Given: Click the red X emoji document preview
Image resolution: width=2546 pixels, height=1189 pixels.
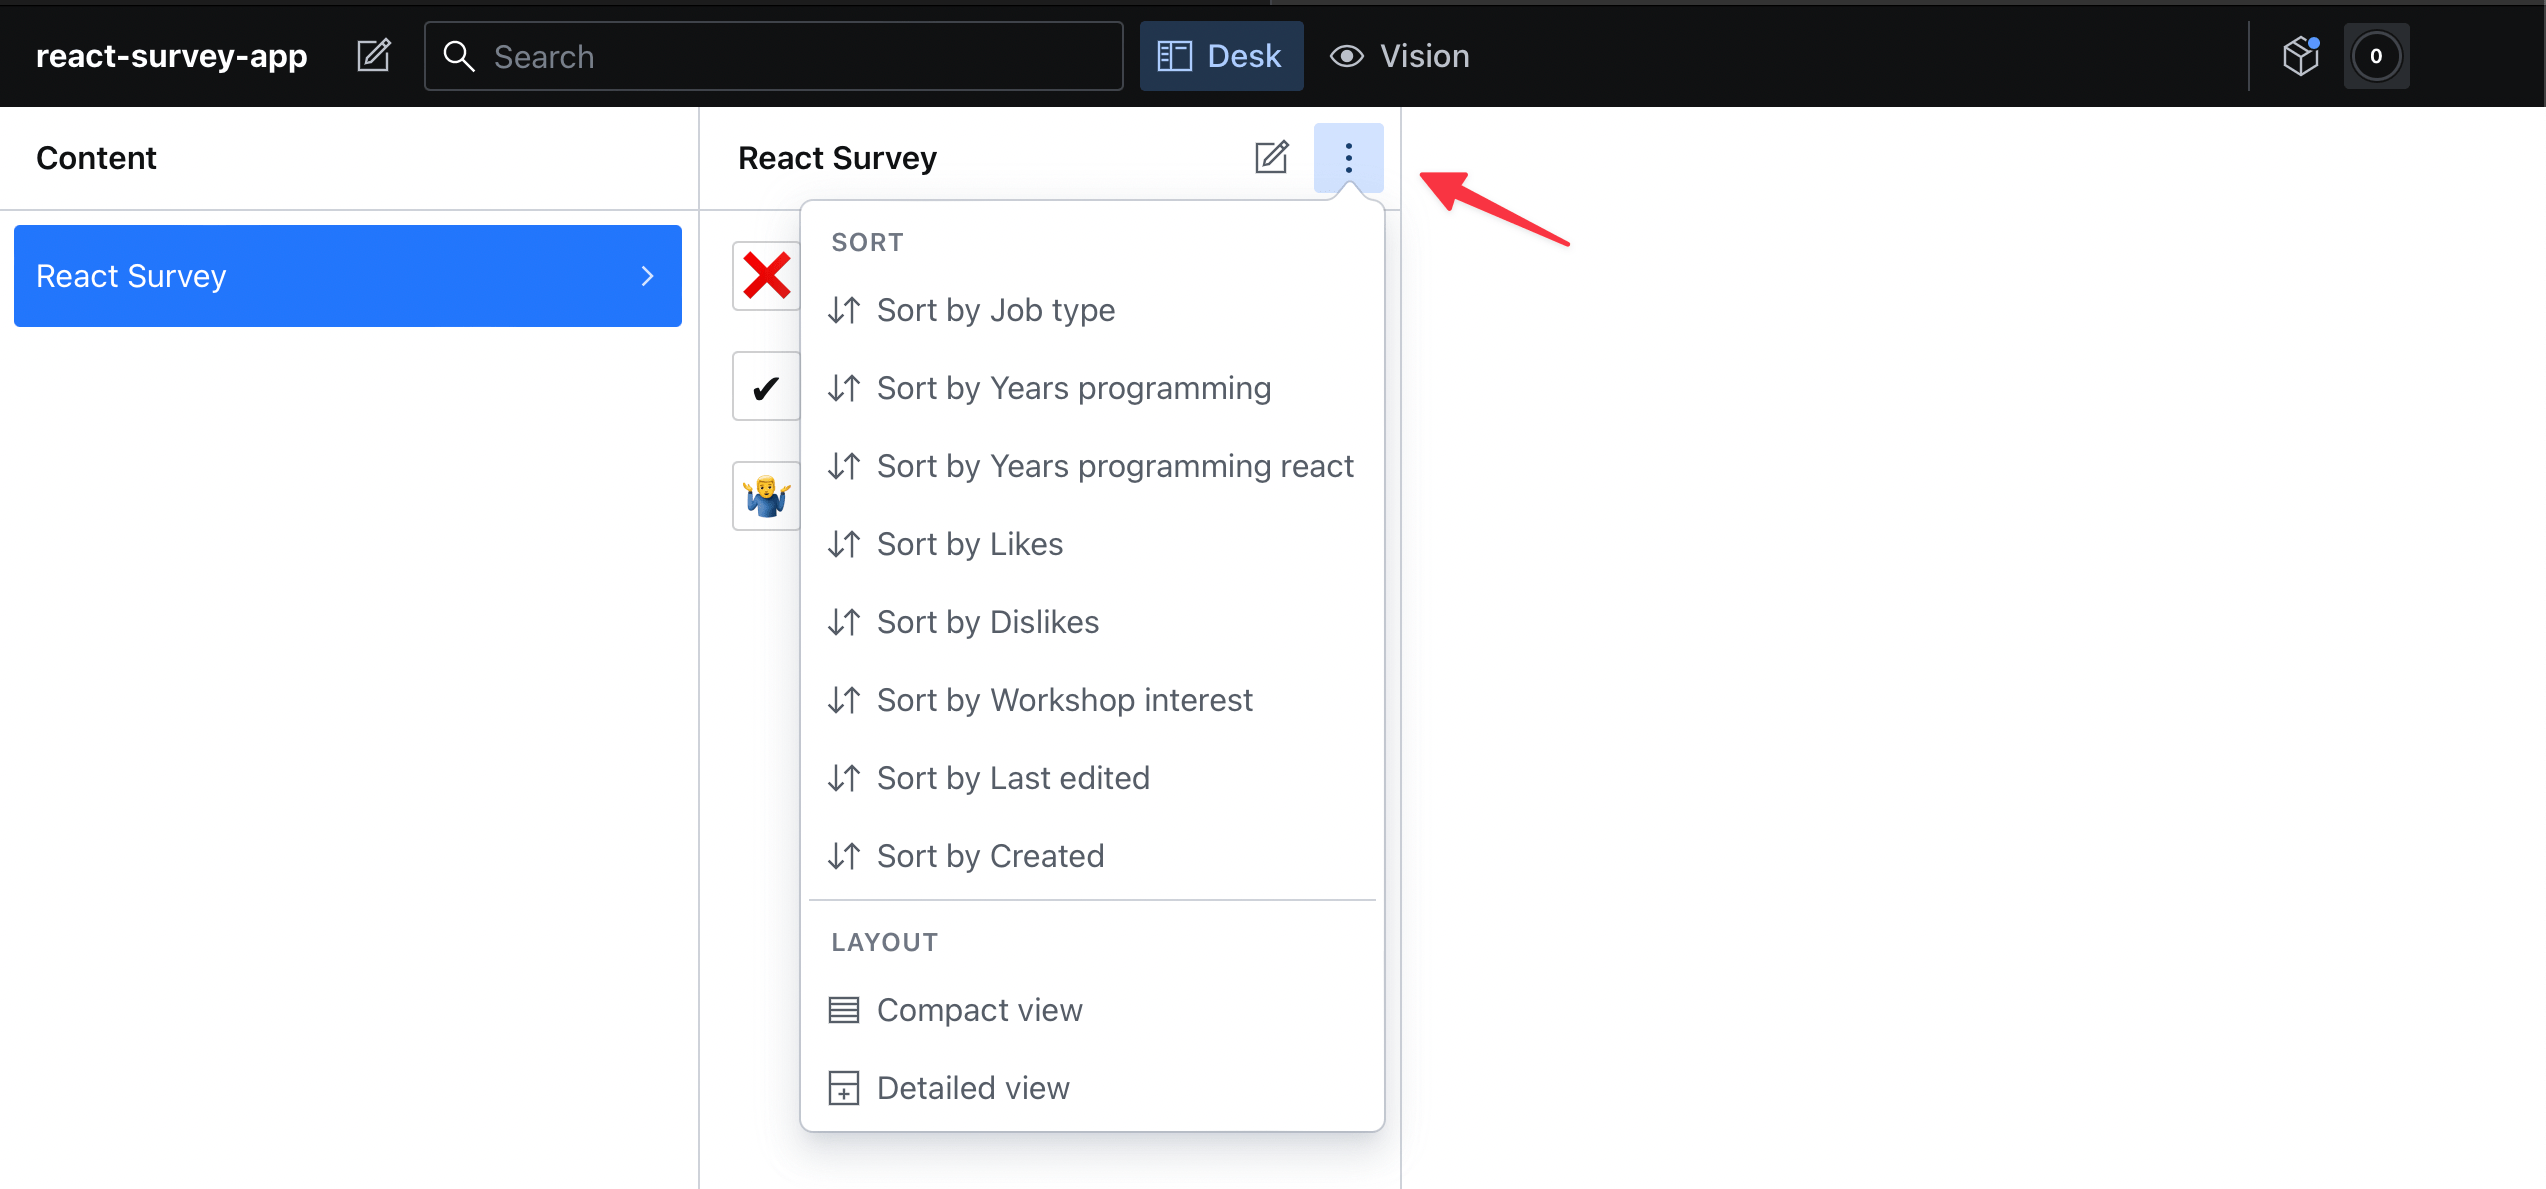Looking at the screenshot, I should pyautogui.click(x=766, y=276).
